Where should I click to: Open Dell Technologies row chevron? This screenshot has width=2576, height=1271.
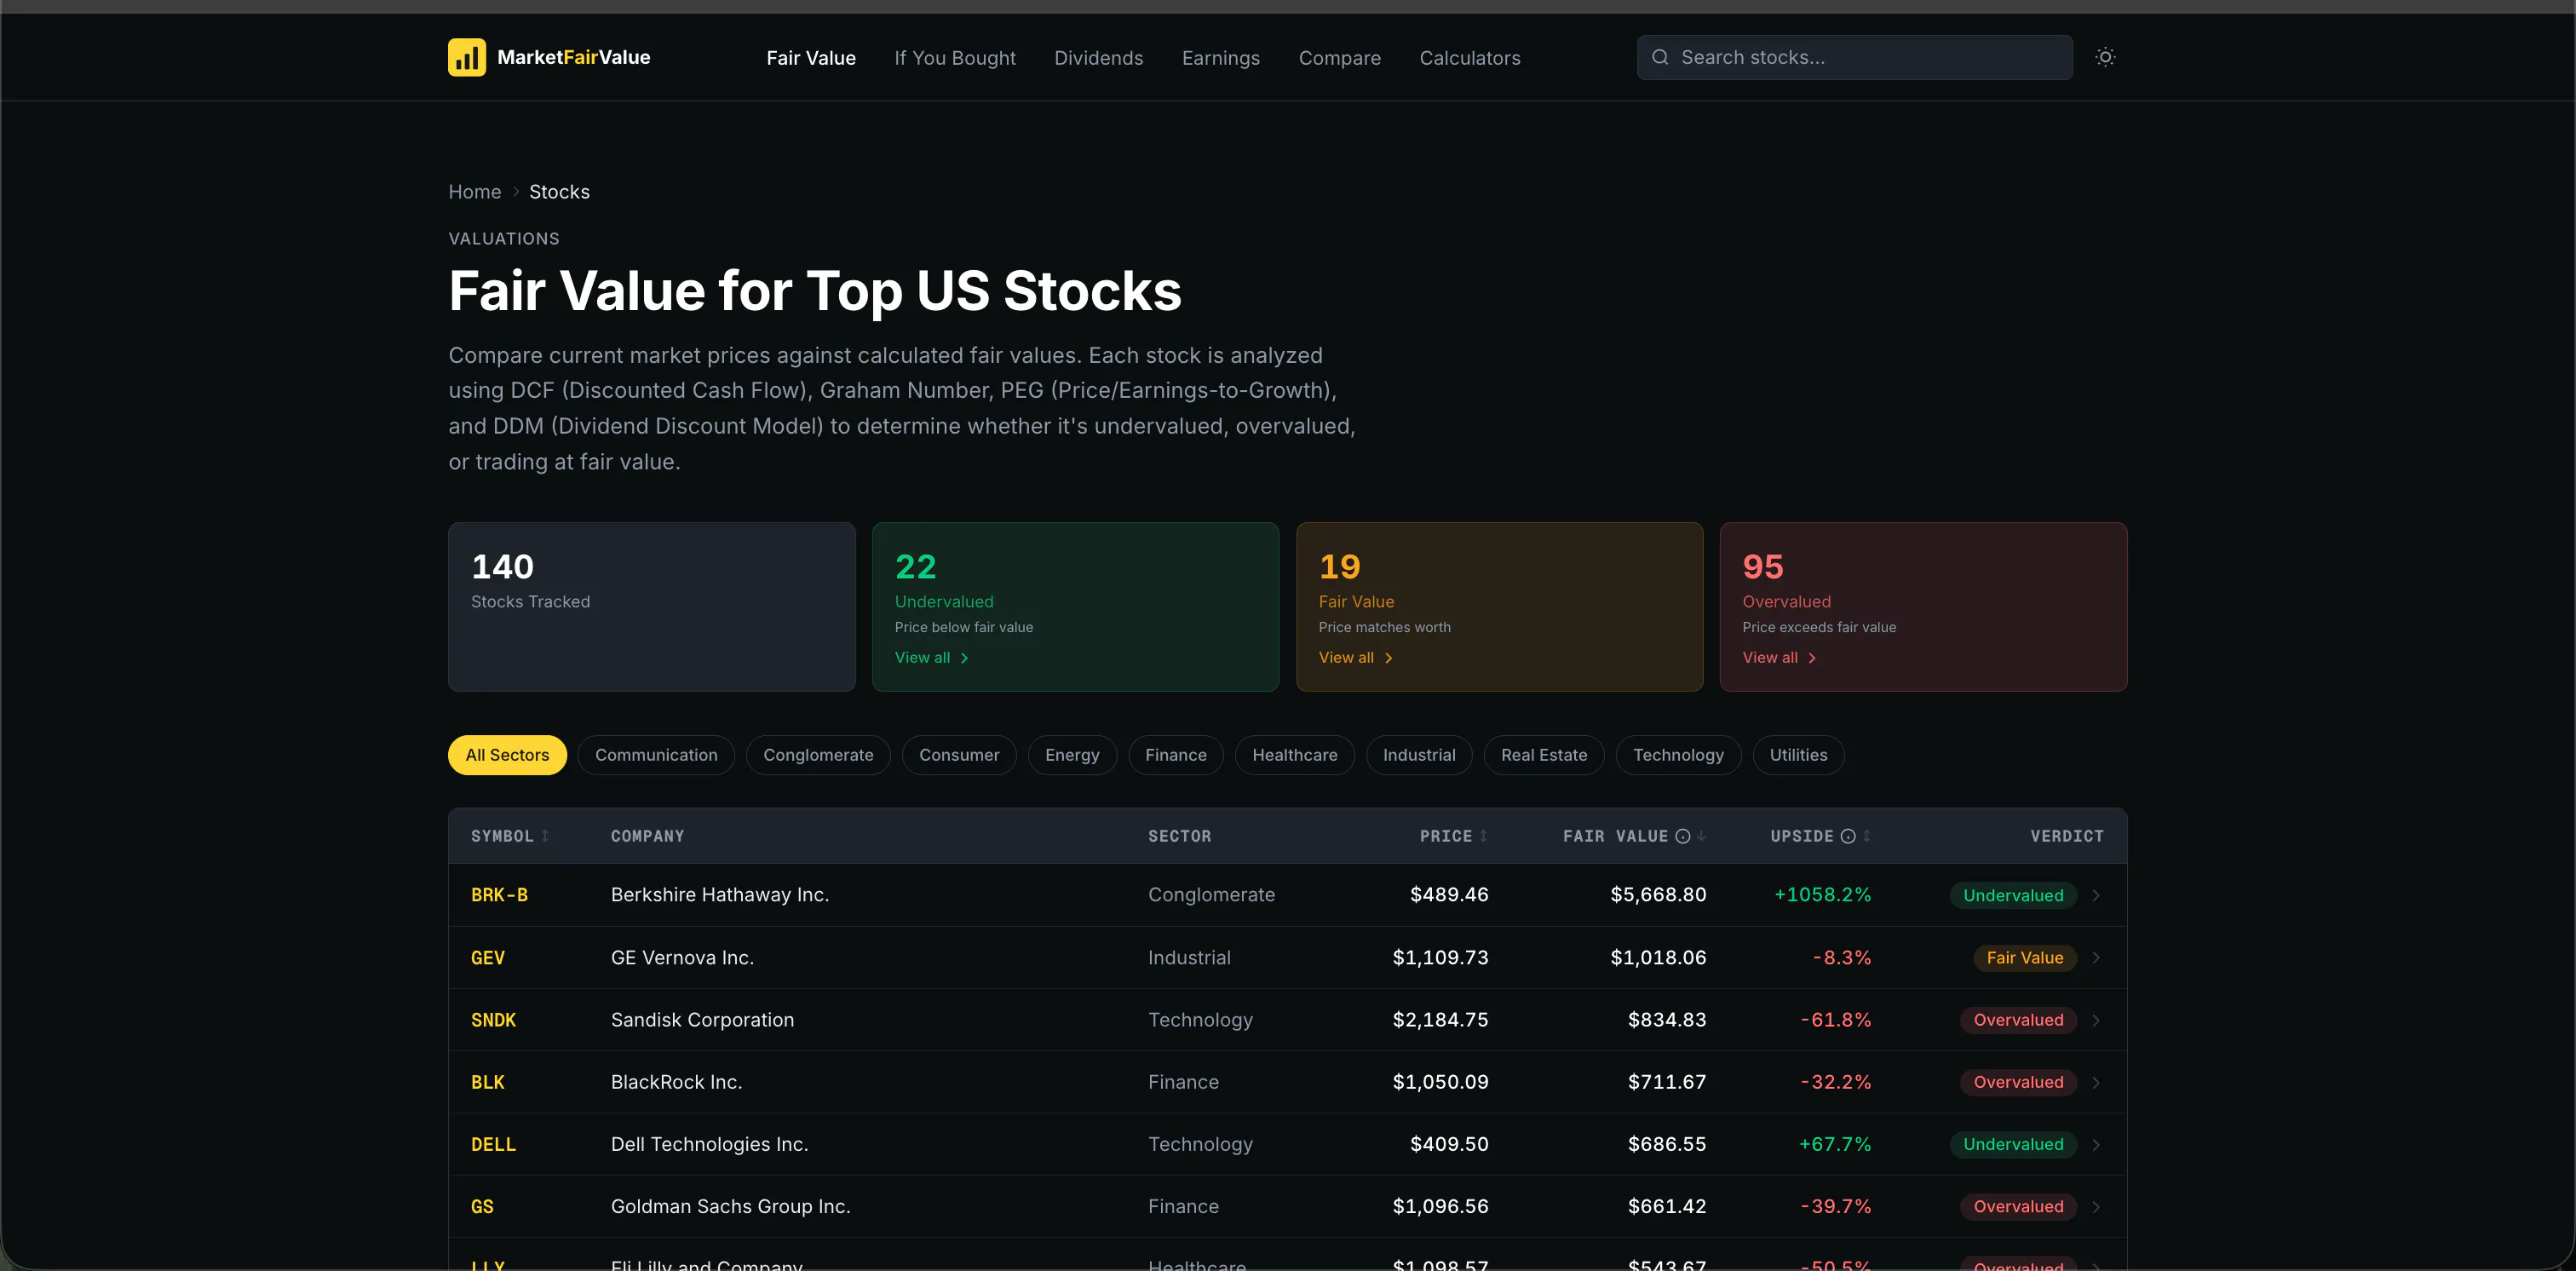[2096, 1144]
